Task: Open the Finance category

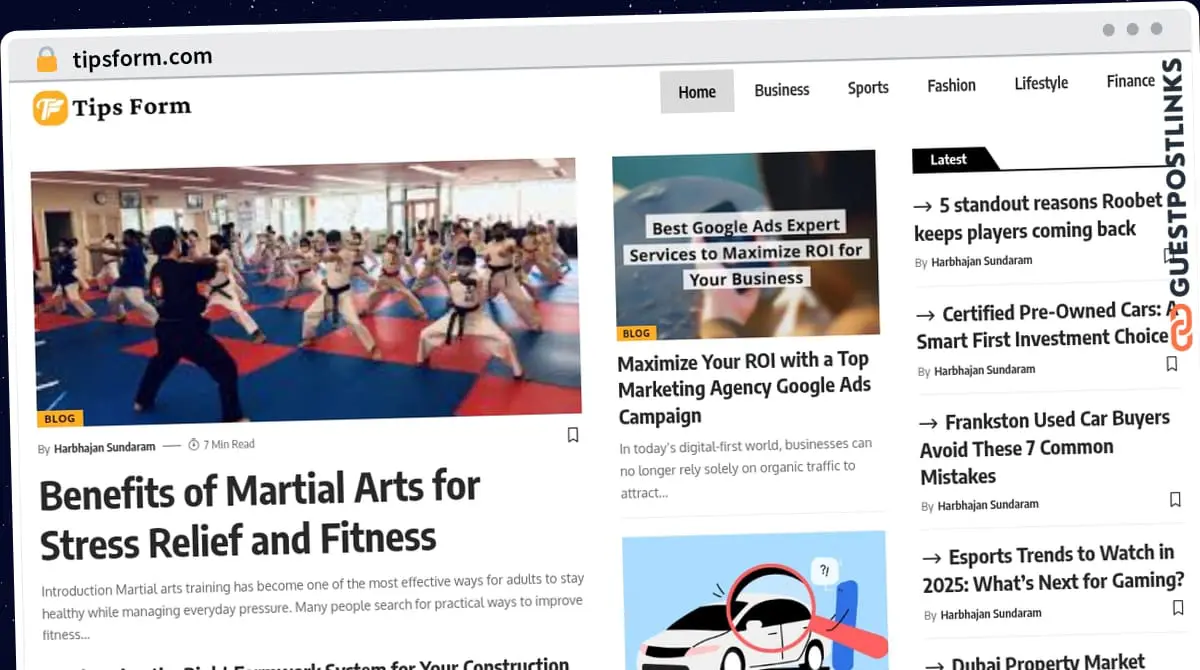Action: [x=1130, y=82]
